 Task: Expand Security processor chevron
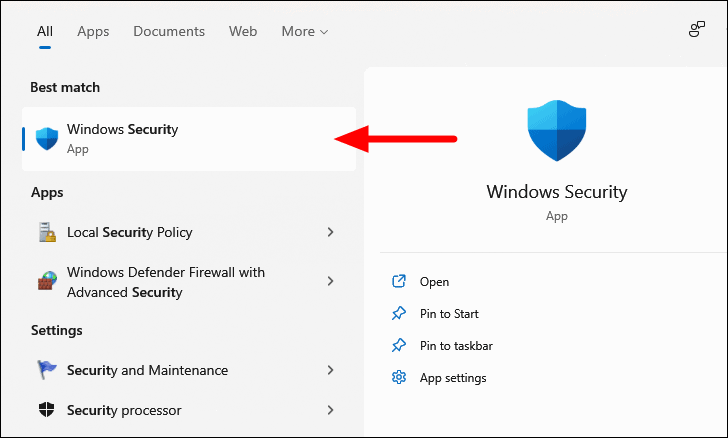[x=330, y=410]
